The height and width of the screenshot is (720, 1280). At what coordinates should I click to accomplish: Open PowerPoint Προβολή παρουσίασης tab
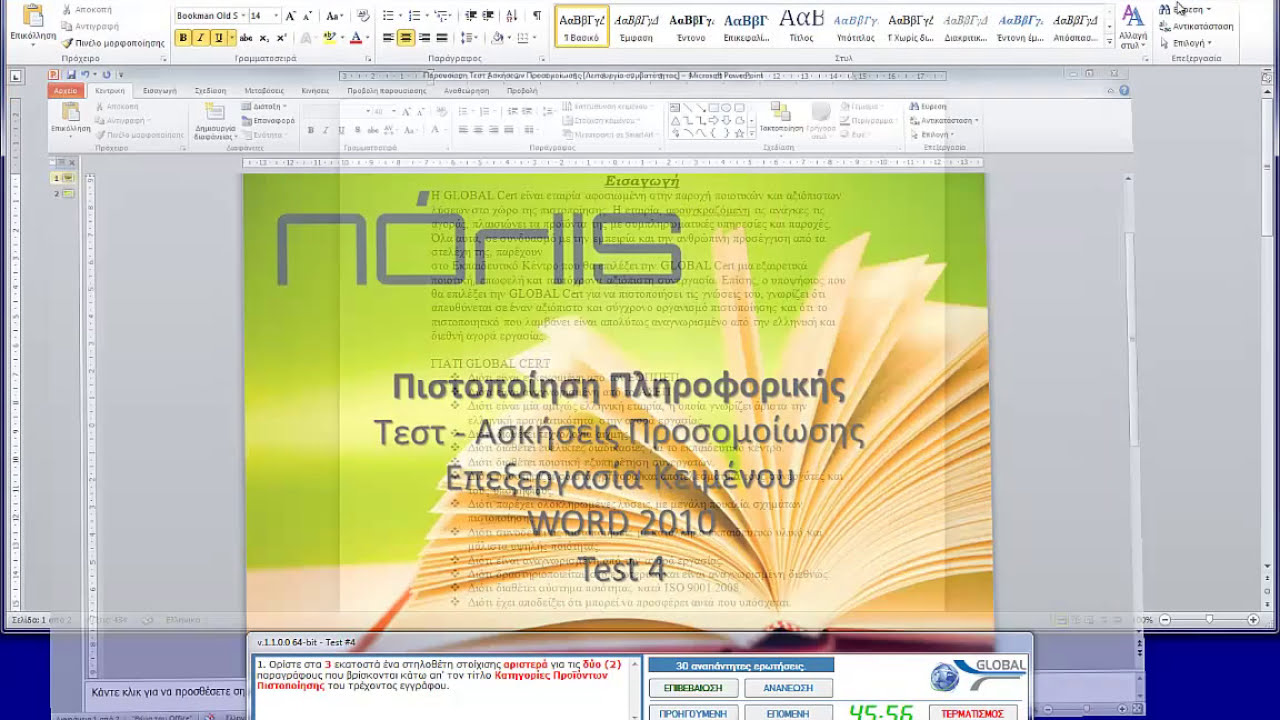[x=386, y=90]
